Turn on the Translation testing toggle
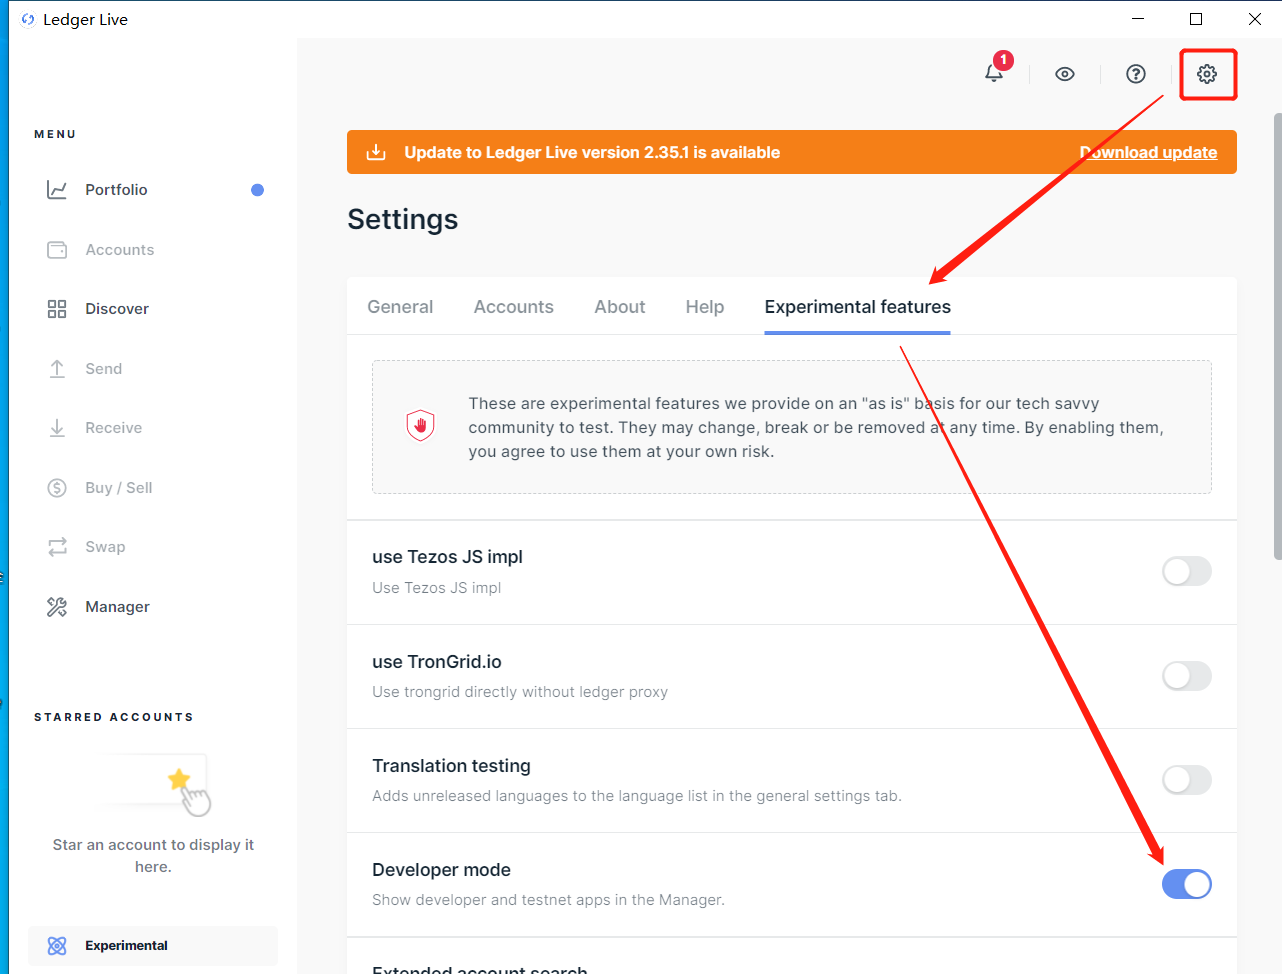 pos(1187,780)
